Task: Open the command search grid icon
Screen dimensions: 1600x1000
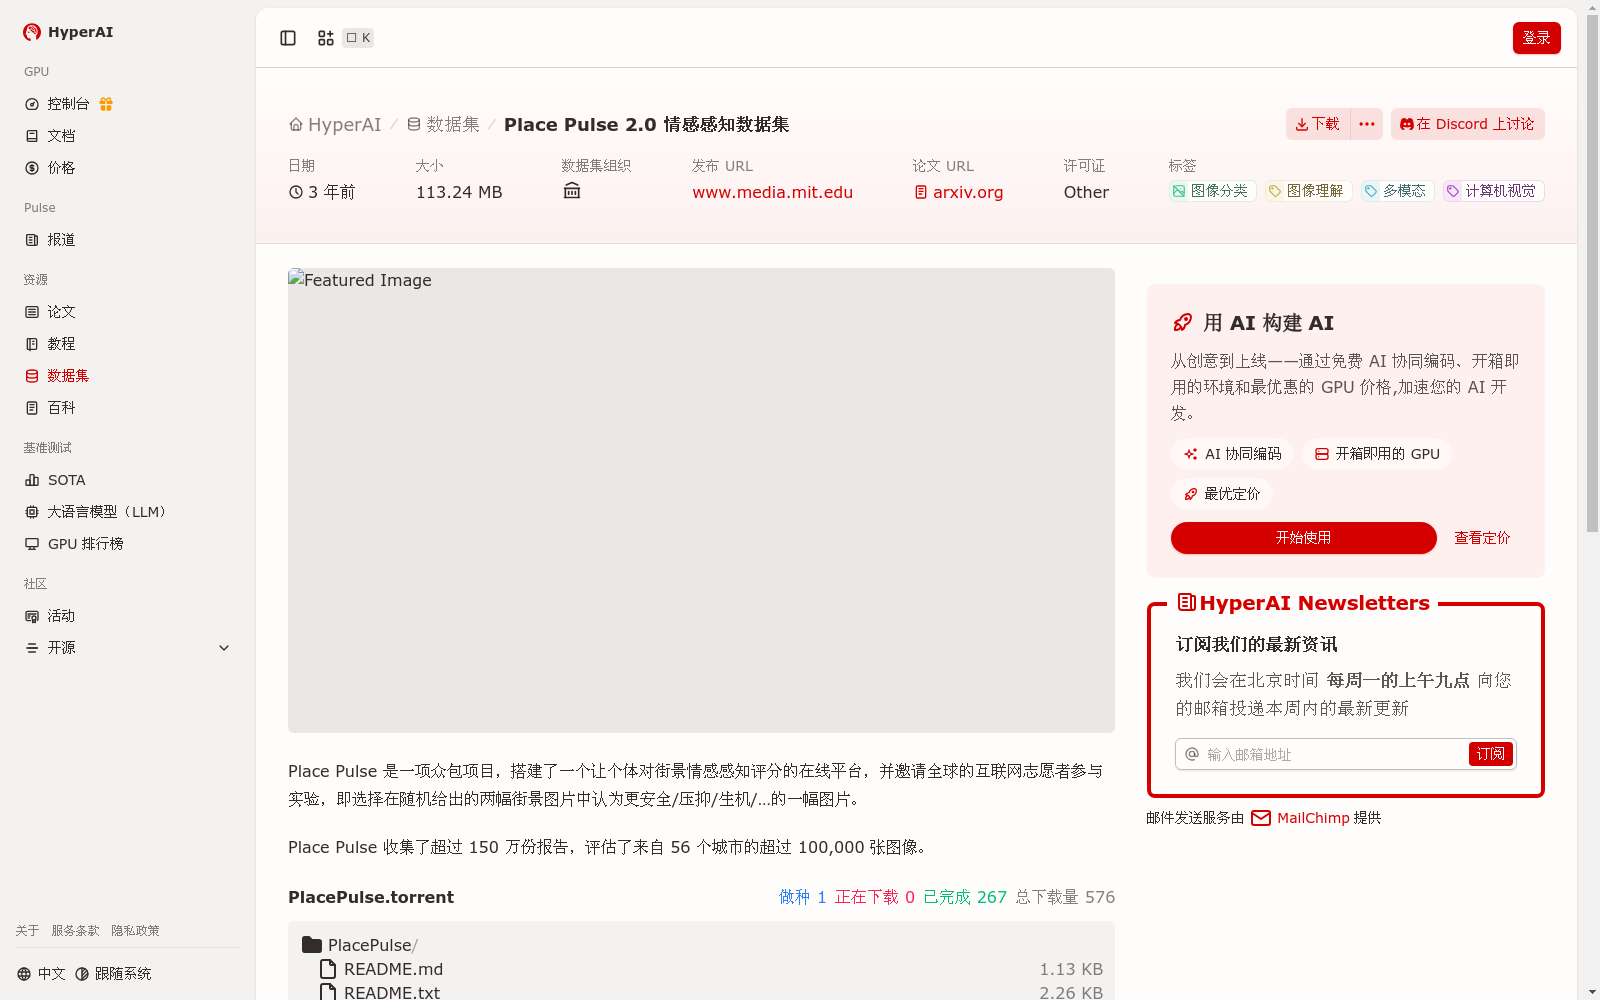Action: click(x=326, y=38)
